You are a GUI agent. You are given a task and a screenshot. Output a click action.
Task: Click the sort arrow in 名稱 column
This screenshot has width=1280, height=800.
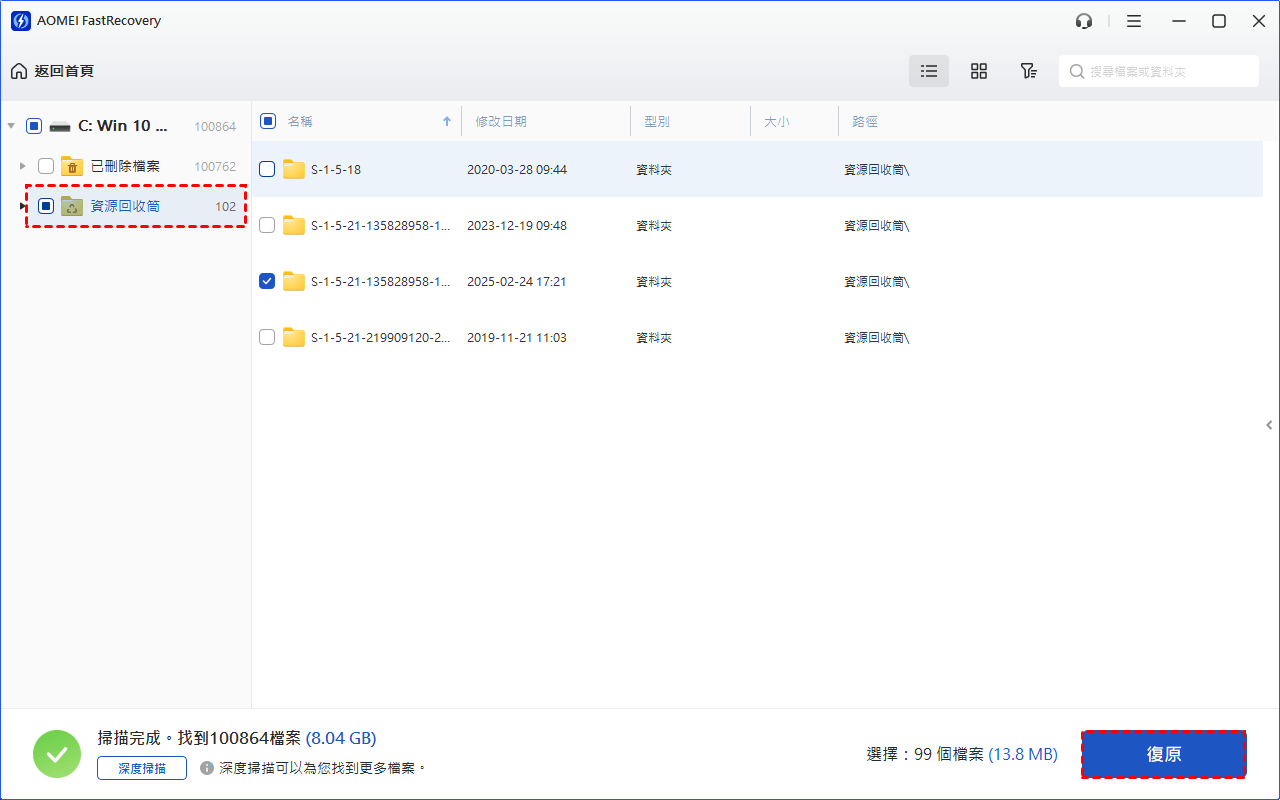click(x=447, y=121)
